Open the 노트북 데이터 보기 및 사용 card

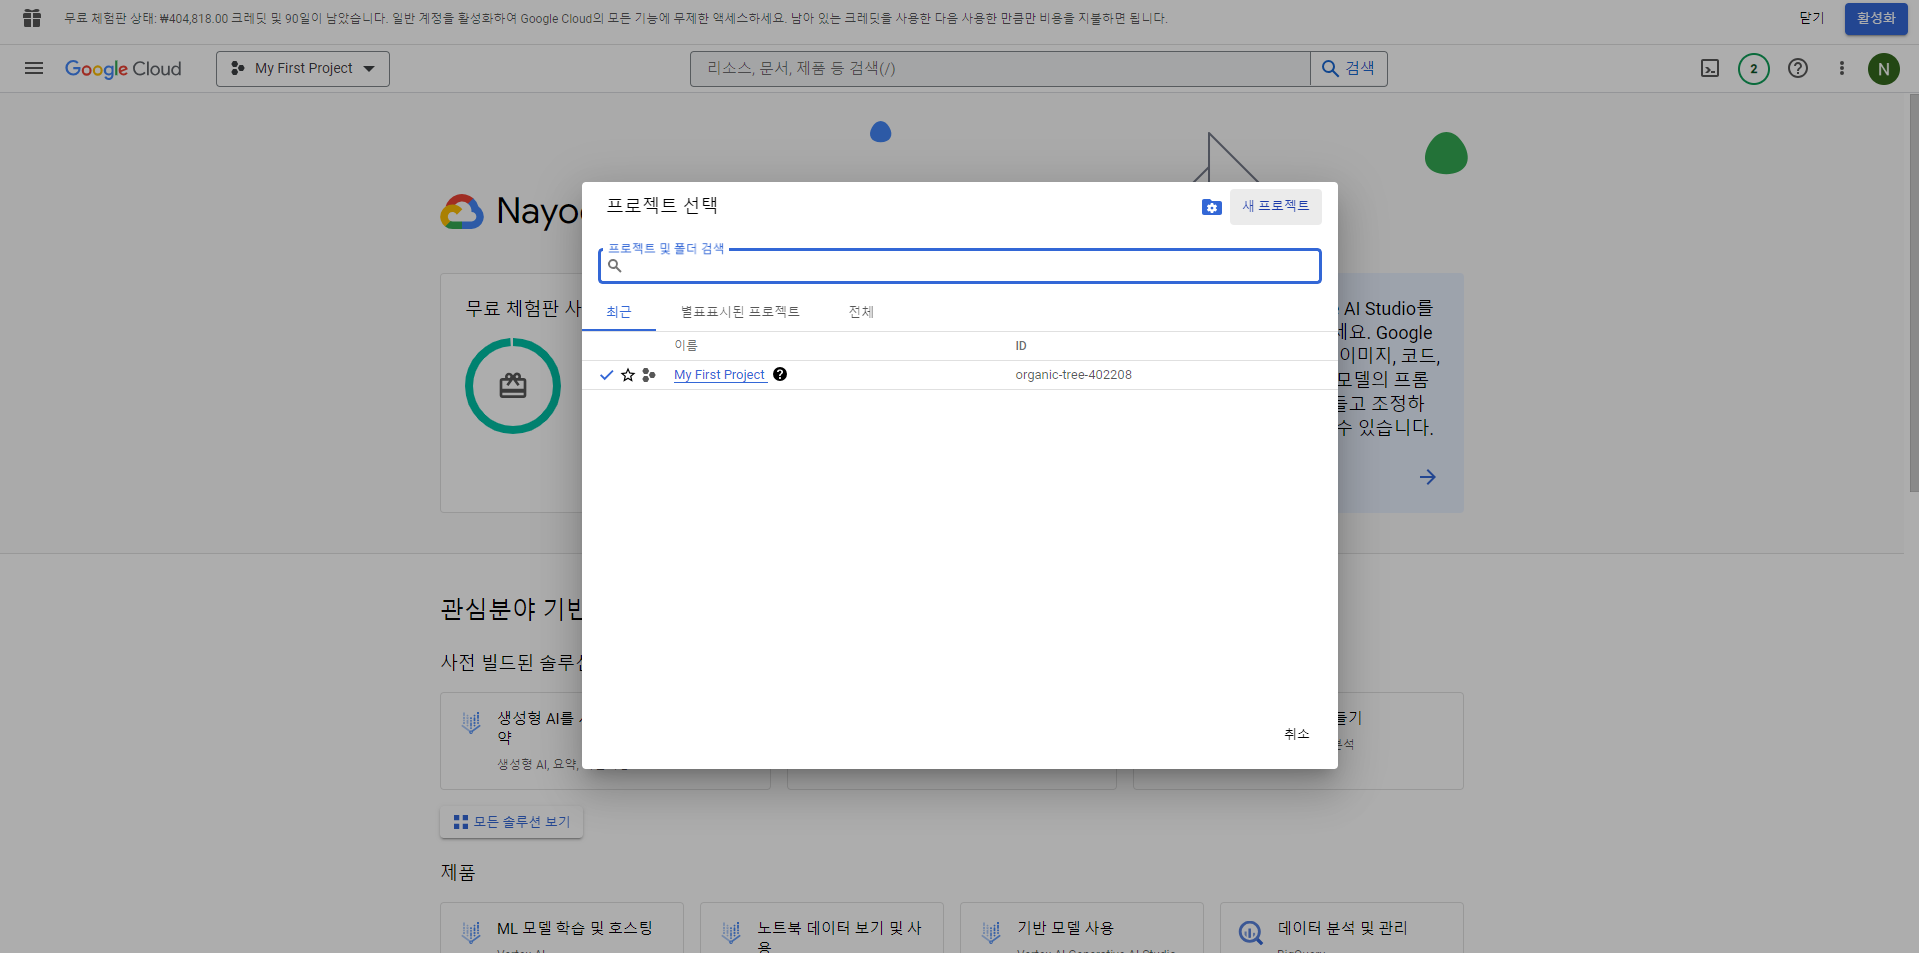coord(822,928)
